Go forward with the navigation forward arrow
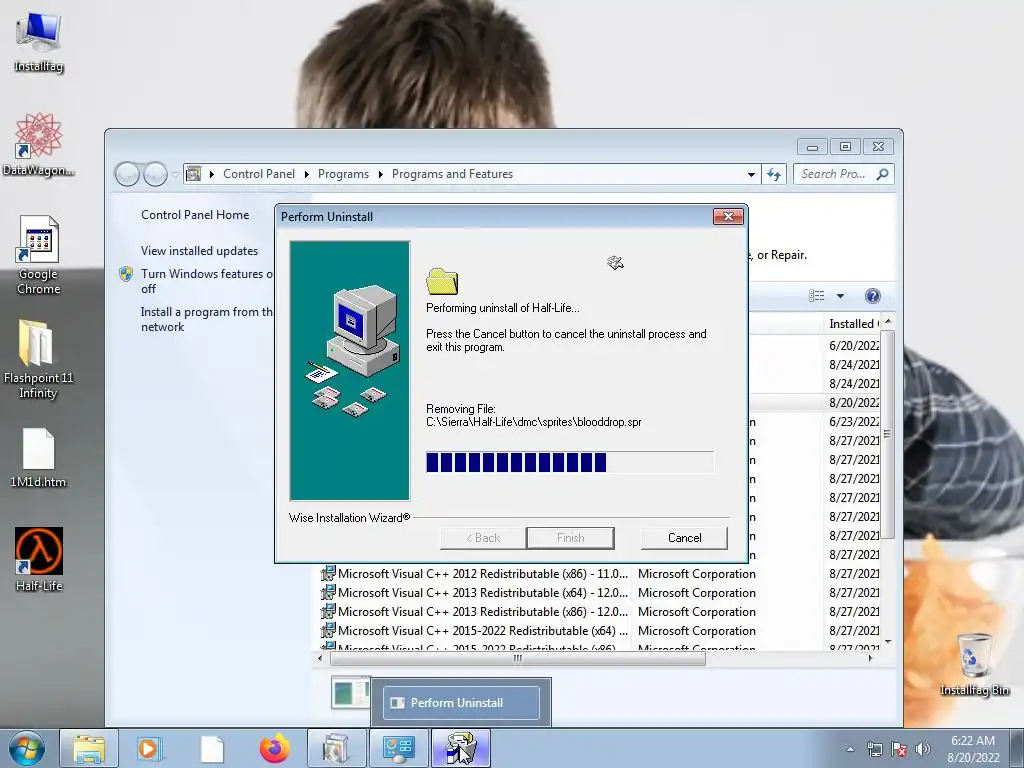Image resolution: width=1024 pixels, height=768 pixels. pyautogui.click(x=155, y=174)
